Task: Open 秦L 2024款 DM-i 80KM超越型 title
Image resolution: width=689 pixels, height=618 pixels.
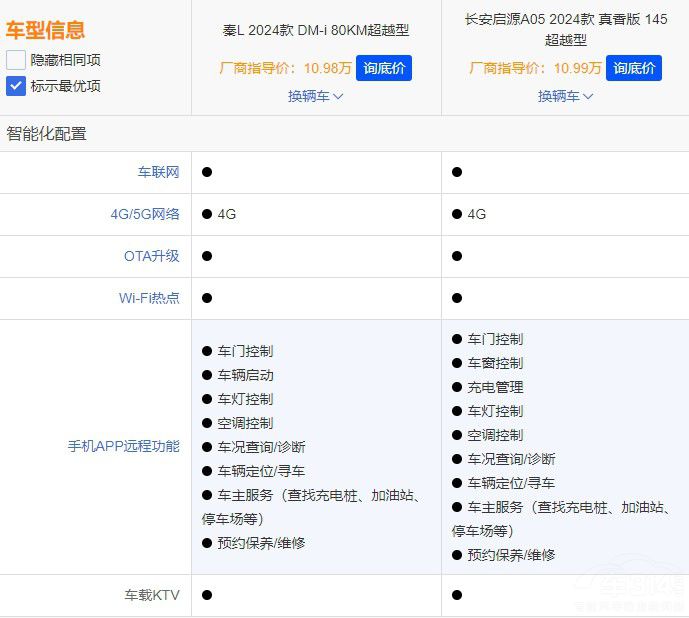Action: click(315, 30)
